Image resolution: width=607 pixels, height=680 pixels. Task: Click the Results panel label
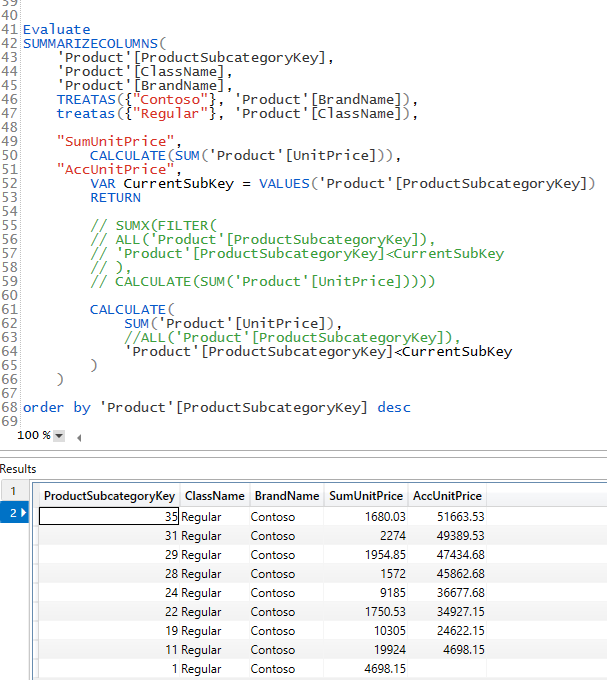tap(18, 469)
